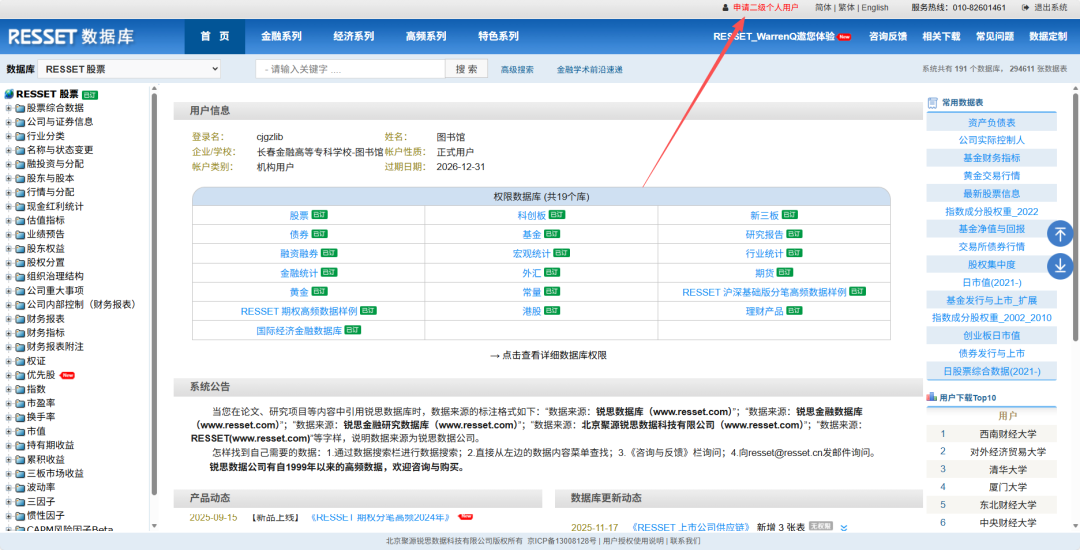Click the folder icon for 股票综合数据
The width and height of the screenshot is (1080, 550).
click(20, 108)
